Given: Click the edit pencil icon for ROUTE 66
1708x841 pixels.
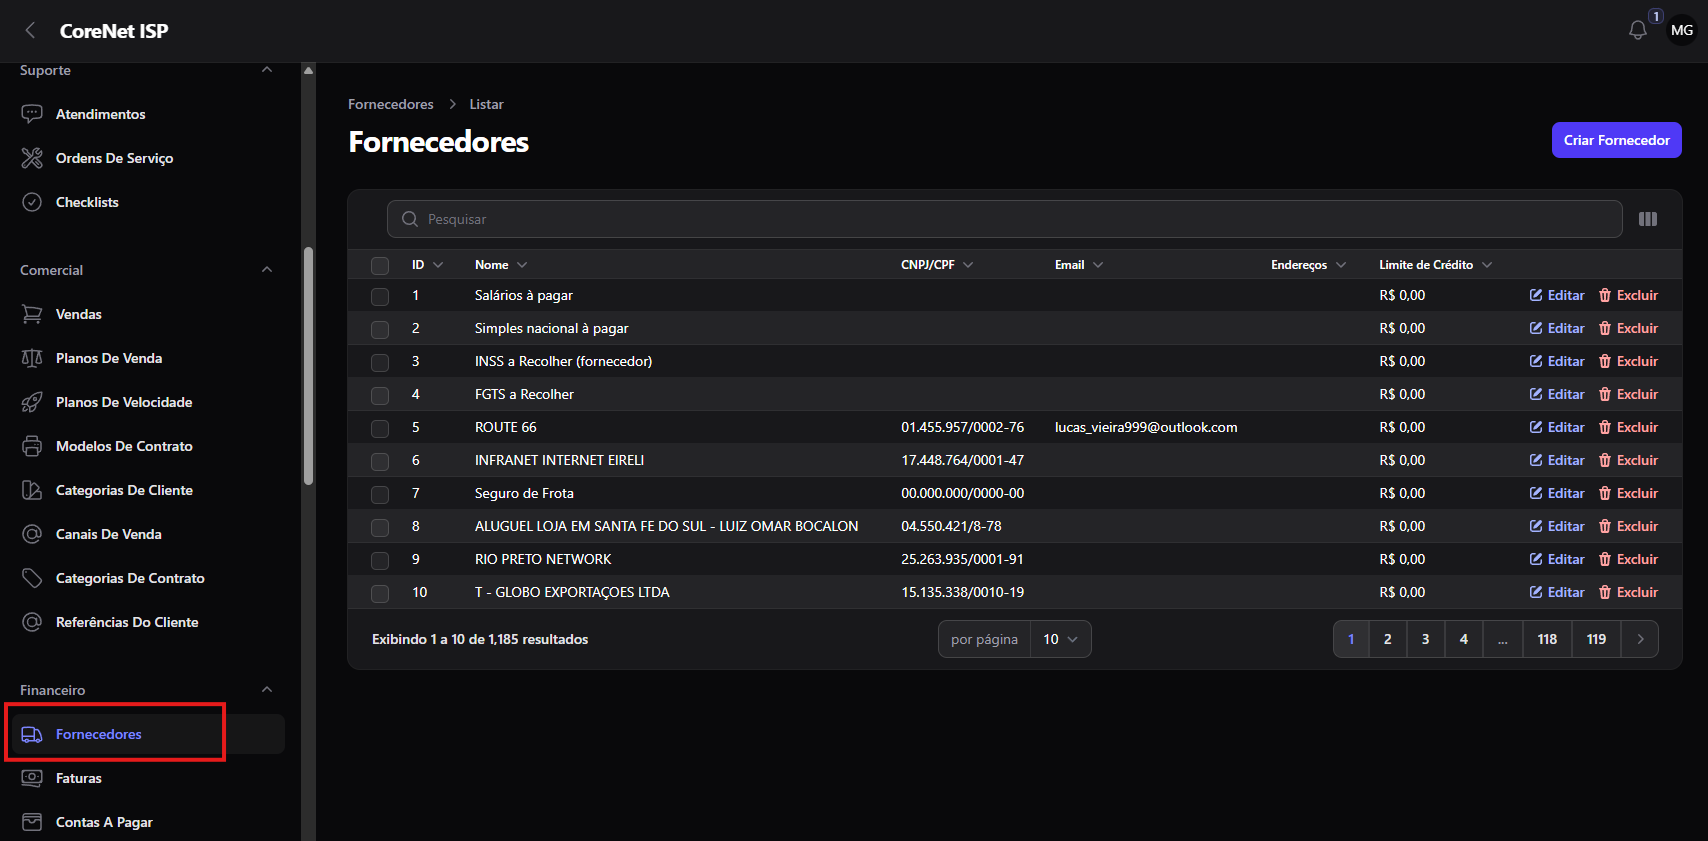Looking at the screenshot, I should [x=1536, y=427].
